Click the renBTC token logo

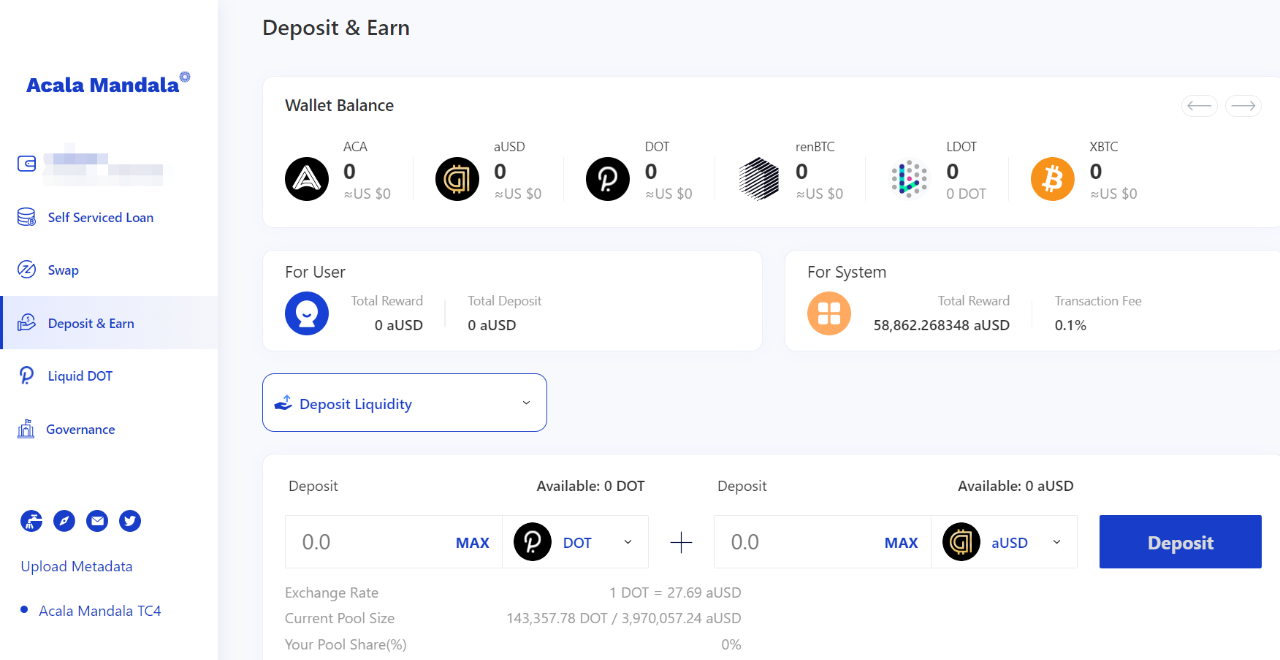click(759, 179)
